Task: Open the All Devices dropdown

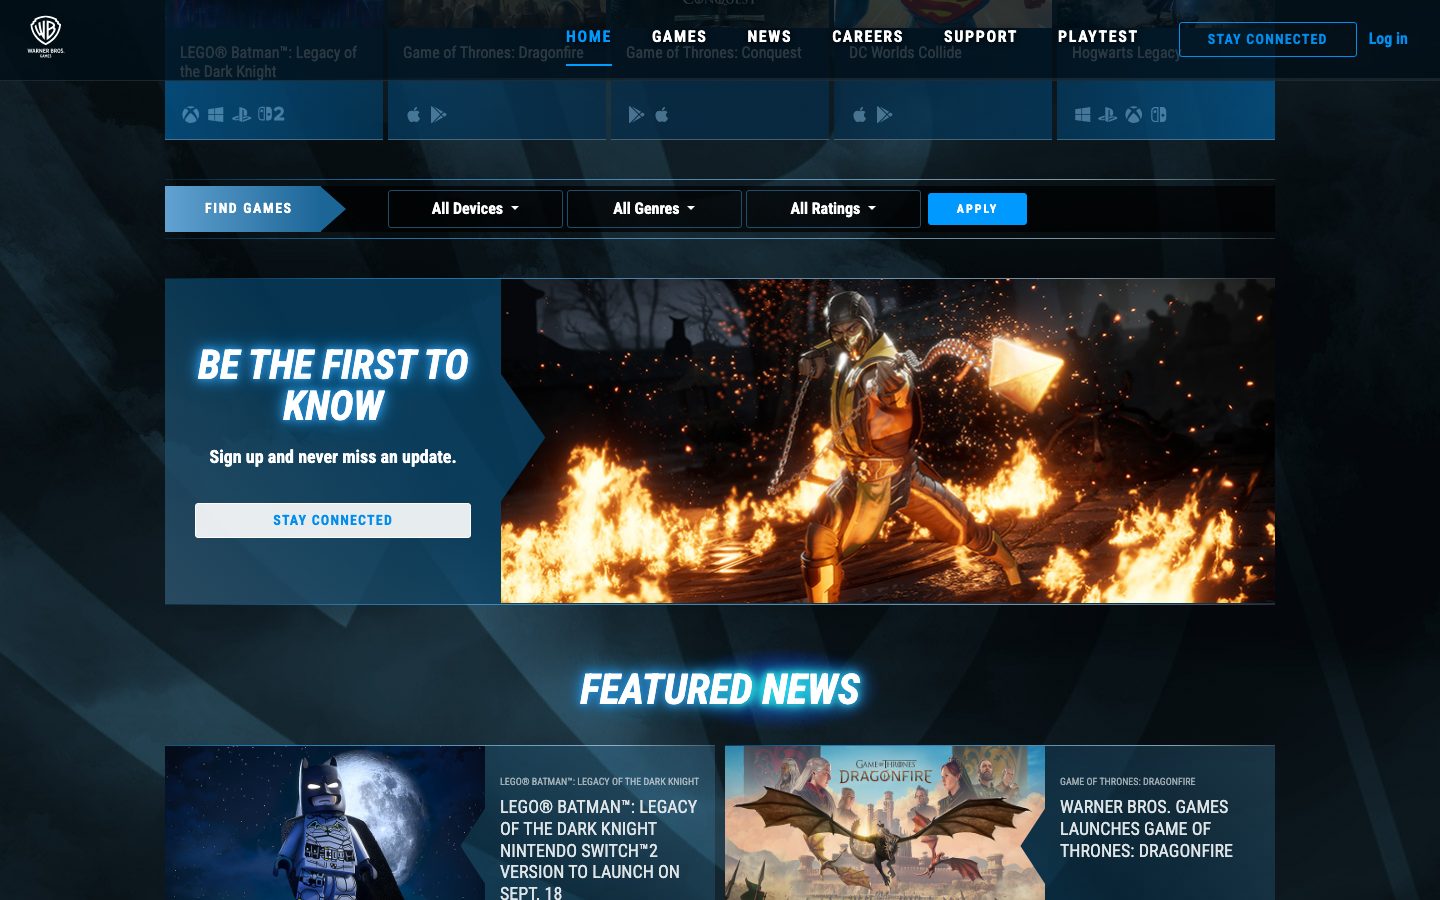Action: coord(475,209)
